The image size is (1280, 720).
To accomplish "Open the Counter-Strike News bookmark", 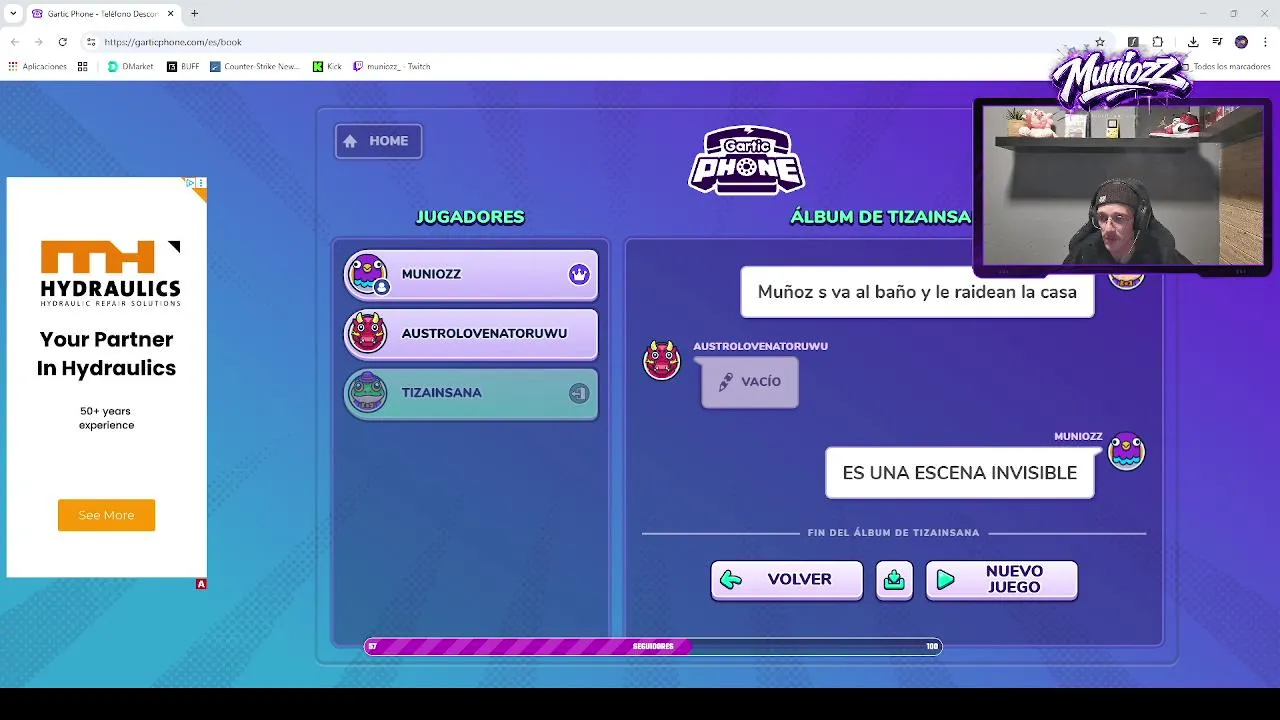I will point(255,67).
